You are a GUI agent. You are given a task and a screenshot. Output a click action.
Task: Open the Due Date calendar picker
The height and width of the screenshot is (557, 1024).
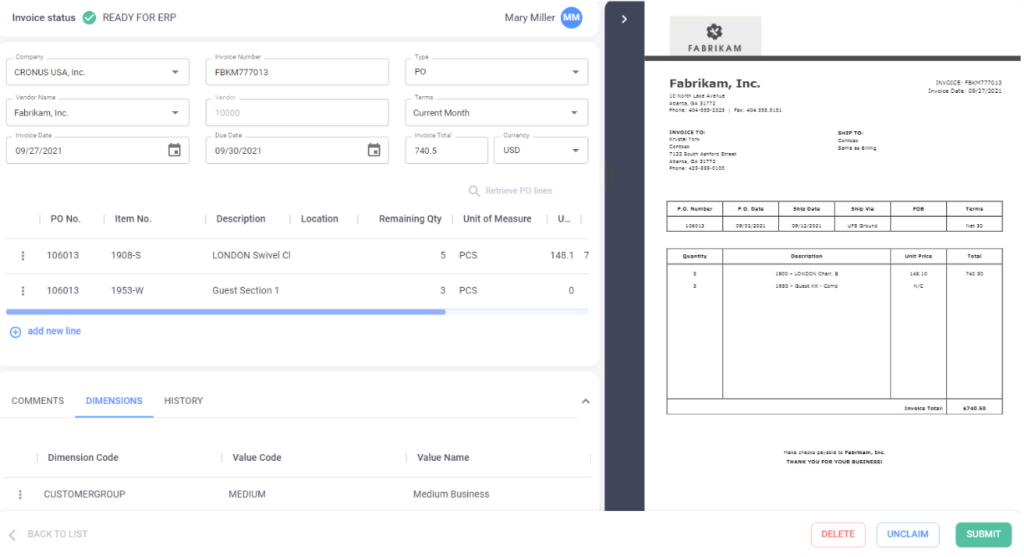[x=374, y=150]
